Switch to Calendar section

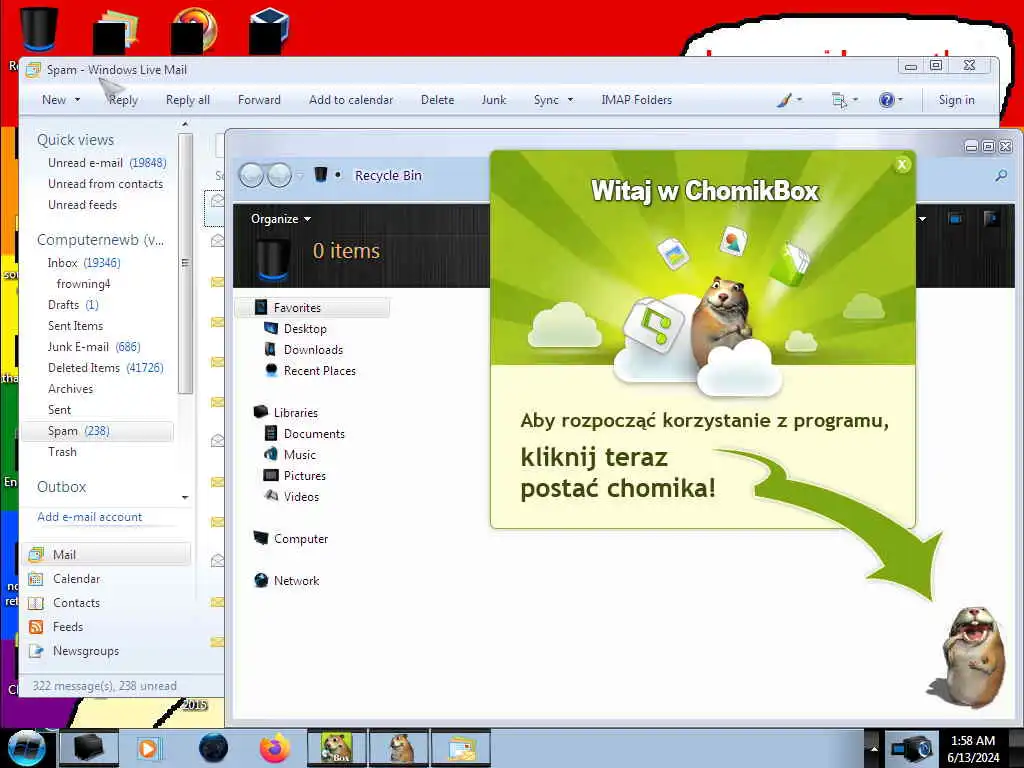coord(76,579)
